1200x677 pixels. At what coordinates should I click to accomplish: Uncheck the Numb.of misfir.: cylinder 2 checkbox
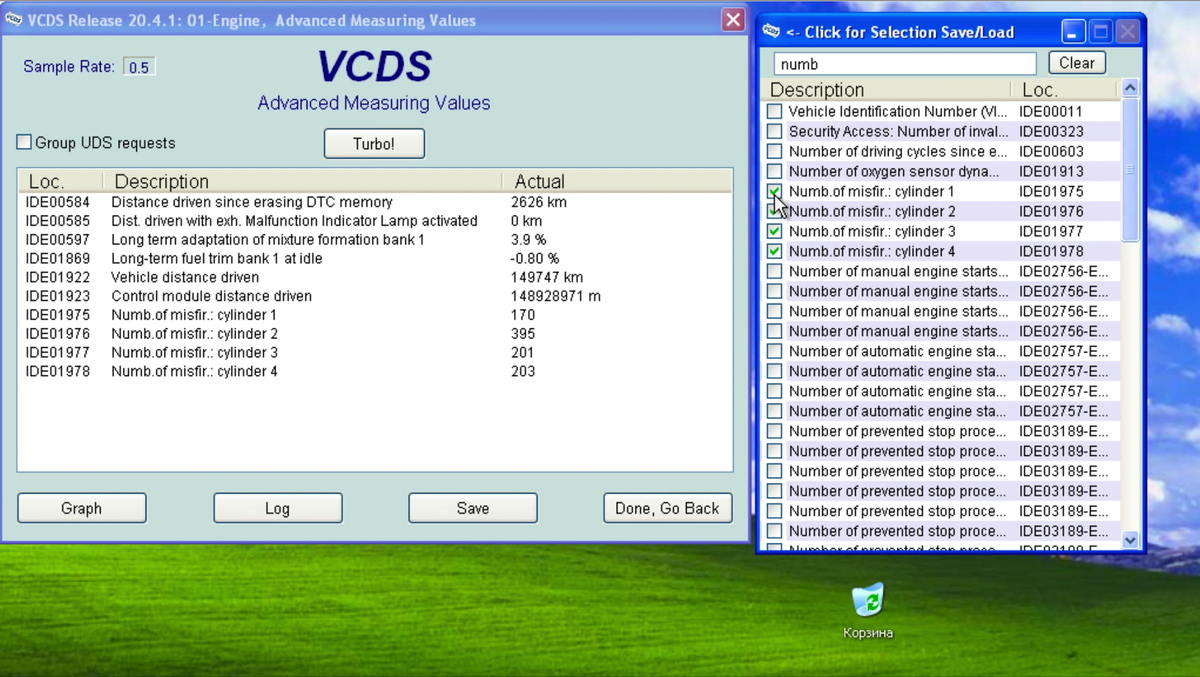774,211
